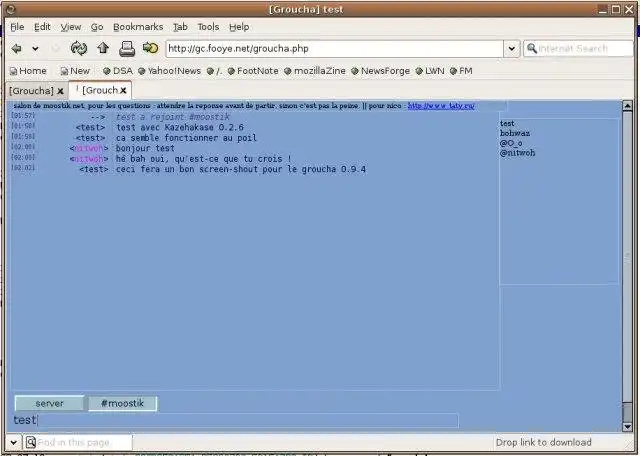The height and width of the screenshot is (456, 640).
Task: Open the FootNote bookmark
Action: [x=253, y=71]
